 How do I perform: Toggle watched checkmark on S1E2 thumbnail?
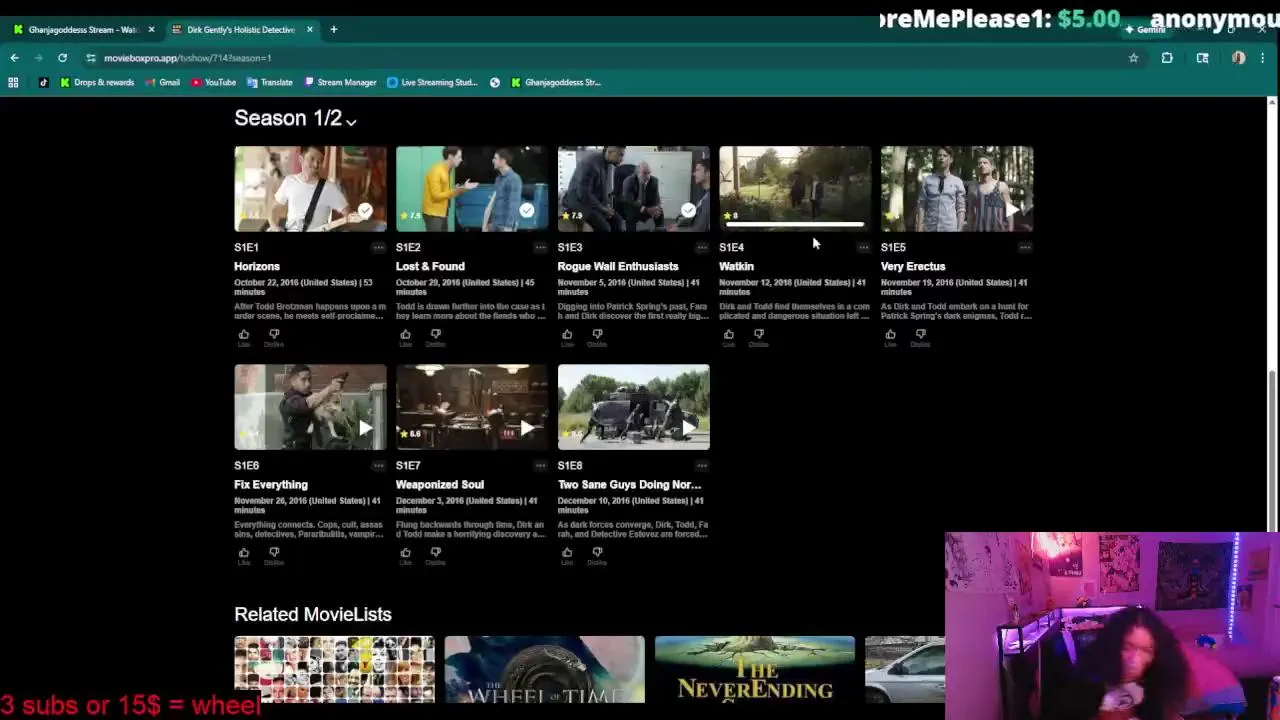point(527,210)
